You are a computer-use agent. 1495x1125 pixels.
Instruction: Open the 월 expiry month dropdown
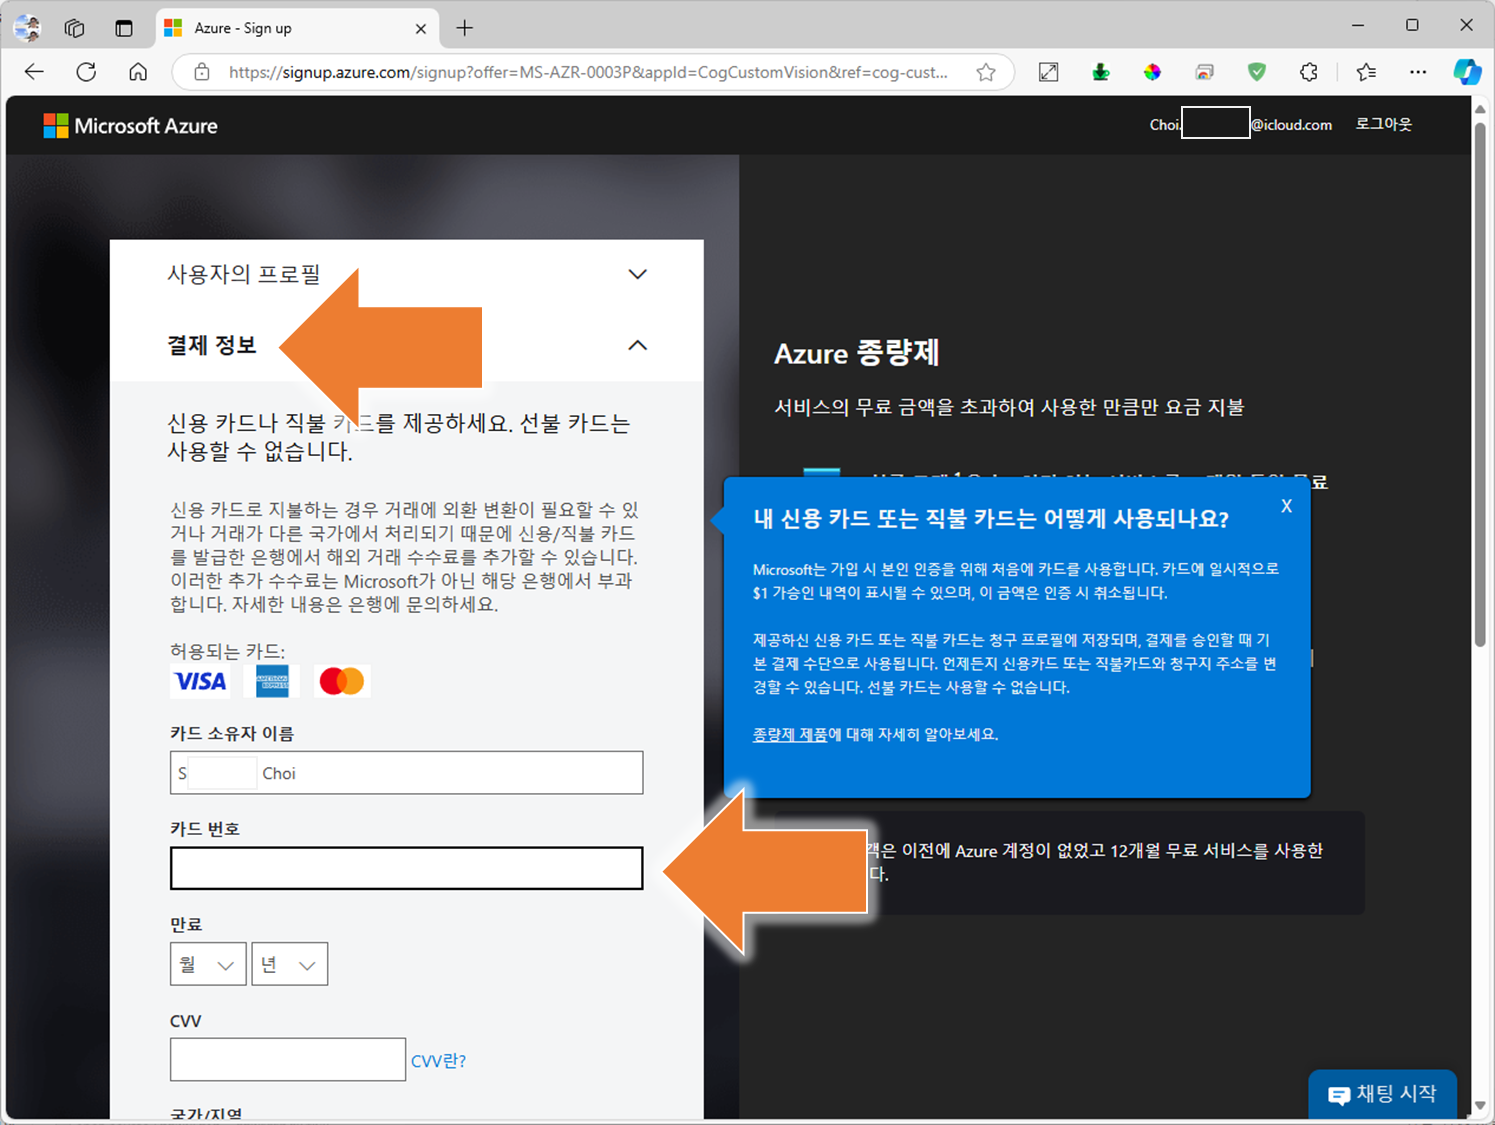pyautogui.click(x=208, y=964)
